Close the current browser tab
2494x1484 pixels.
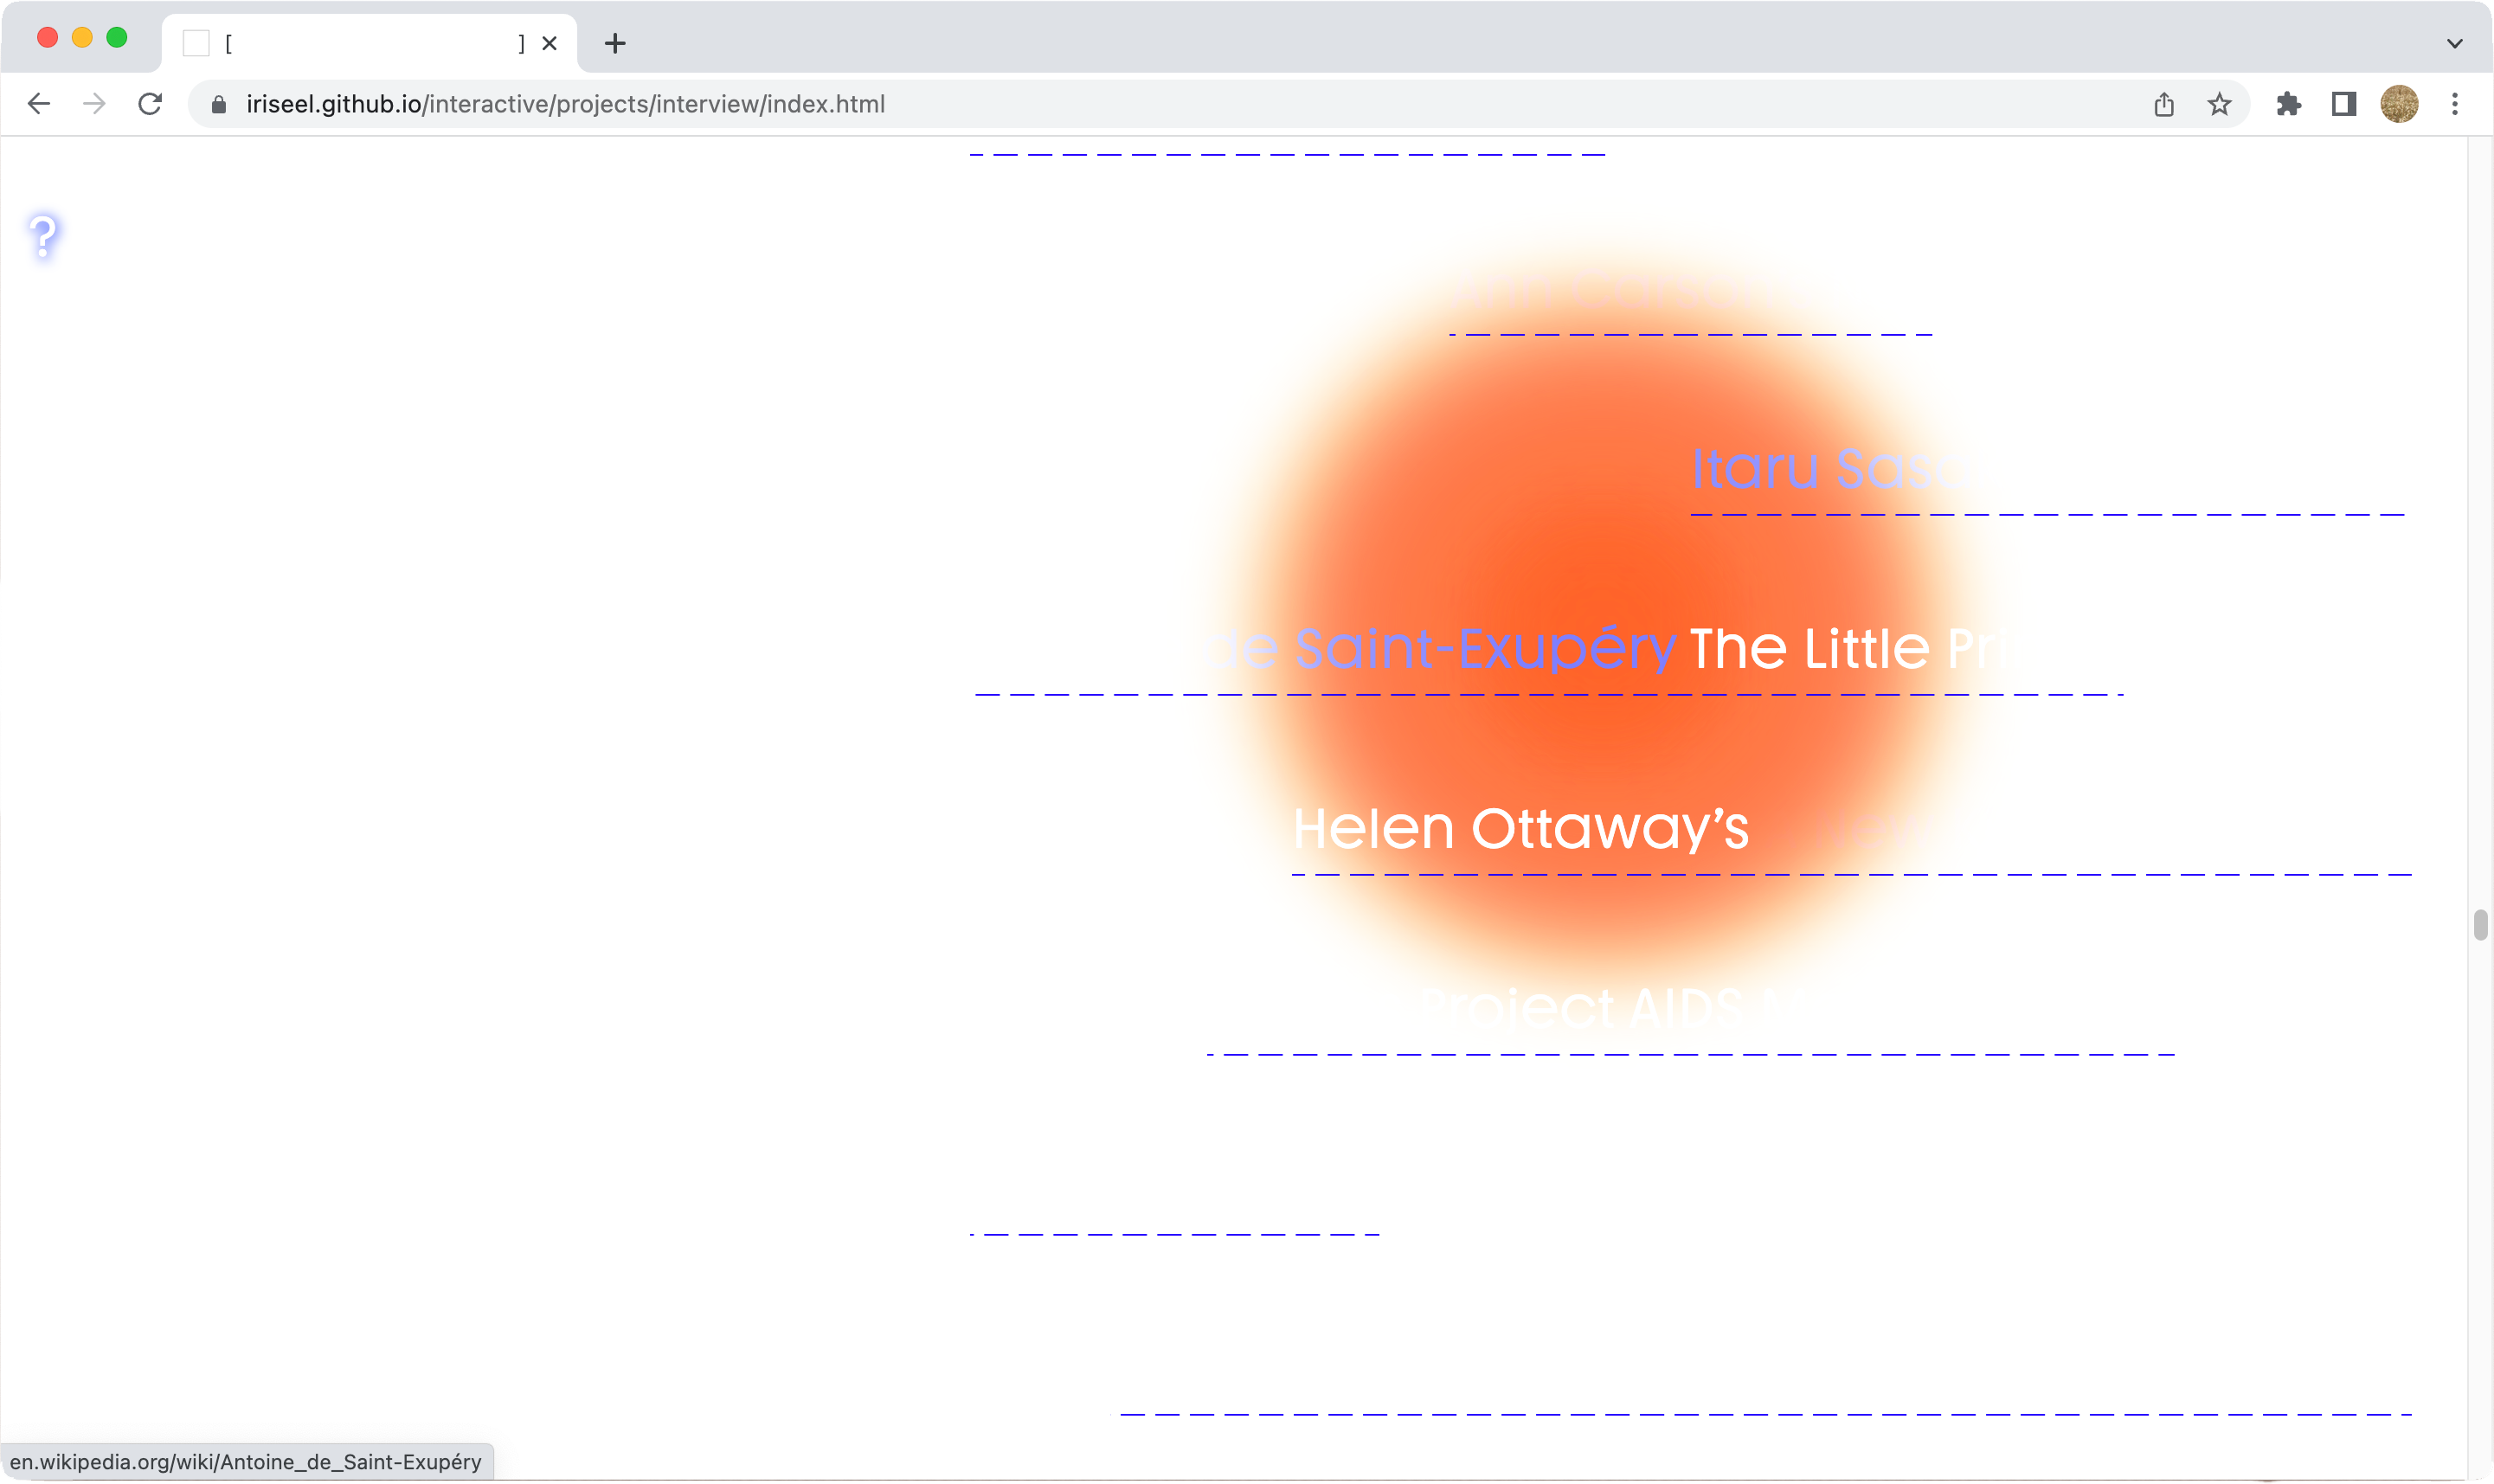coord(549,43)
